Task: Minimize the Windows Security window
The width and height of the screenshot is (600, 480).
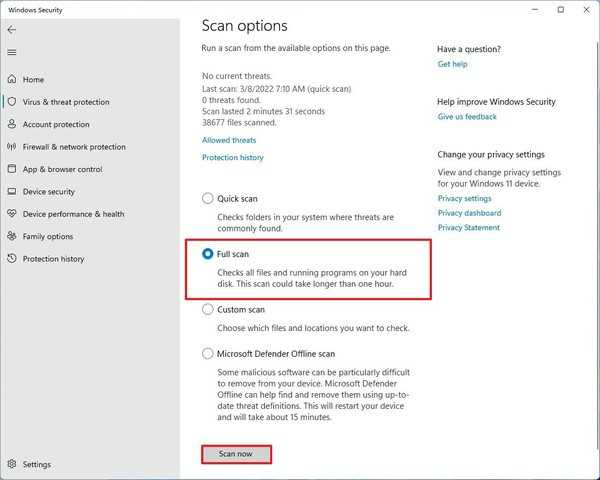Action: click(535, 10)
